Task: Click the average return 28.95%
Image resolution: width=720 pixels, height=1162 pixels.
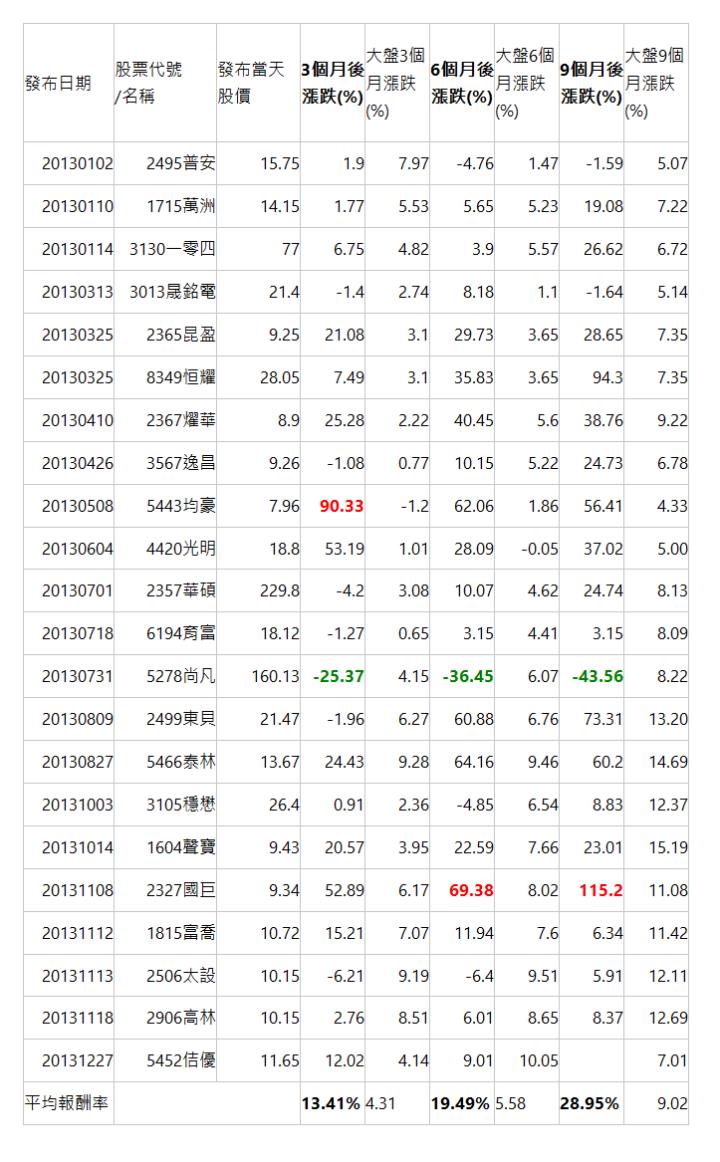Action: coord(589,1104)
